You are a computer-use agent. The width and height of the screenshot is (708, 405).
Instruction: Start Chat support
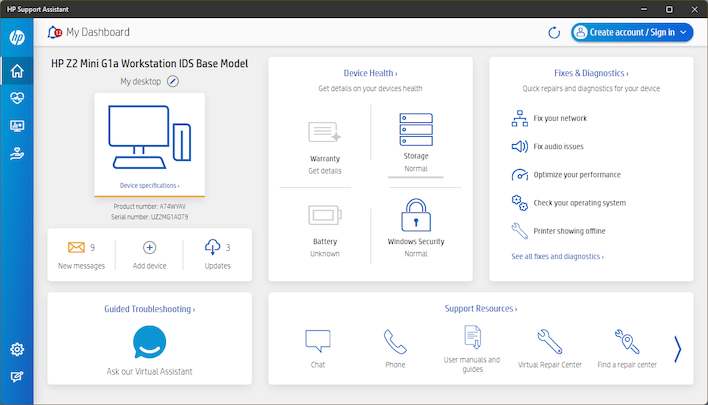click(x=318, y=343)
